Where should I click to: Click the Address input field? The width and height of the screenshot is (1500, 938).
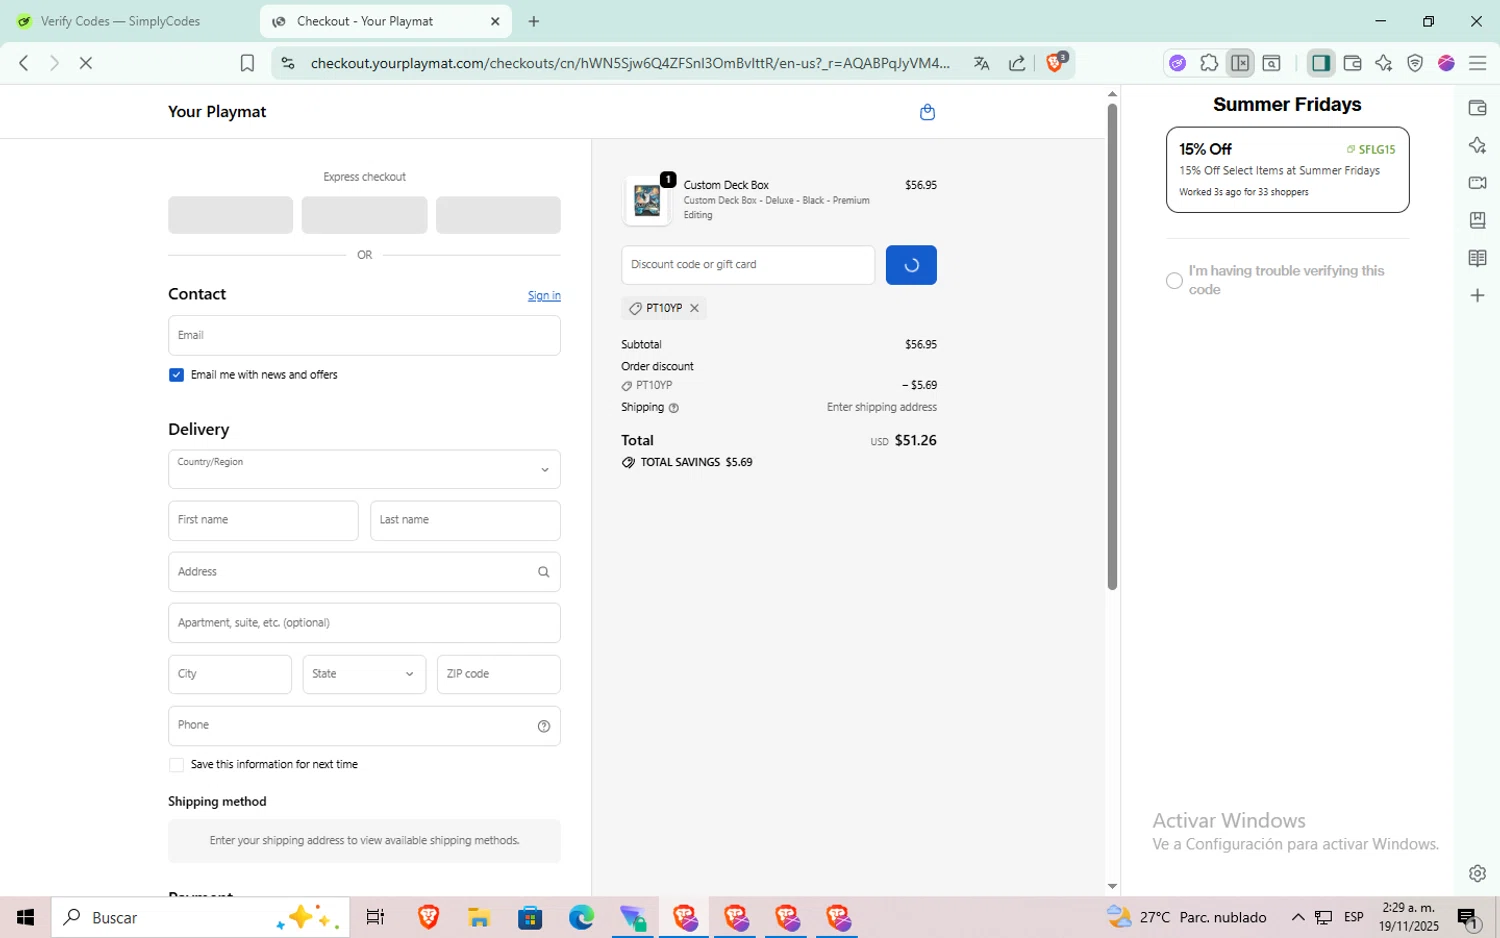coord(364,572)
